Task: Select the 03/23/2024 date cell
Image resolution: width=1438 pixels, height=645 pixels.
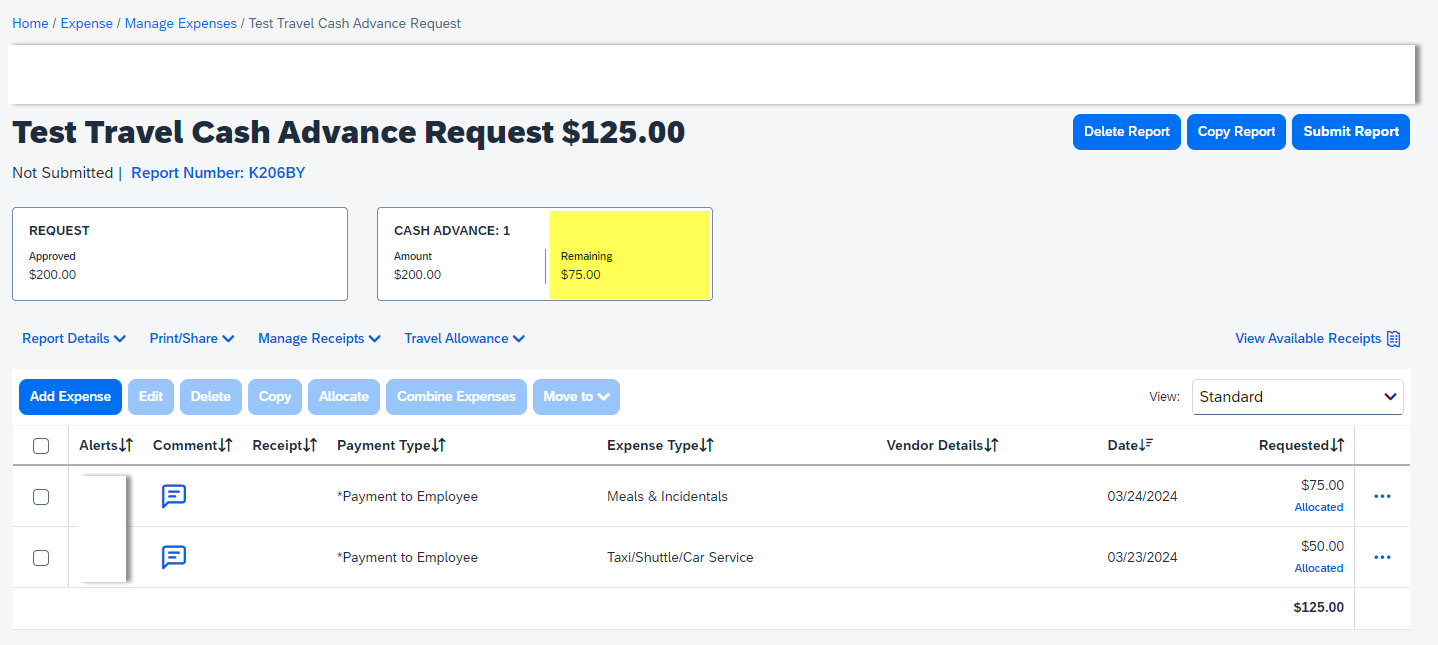Action: pyautogui.click(x=1142, y=557)
